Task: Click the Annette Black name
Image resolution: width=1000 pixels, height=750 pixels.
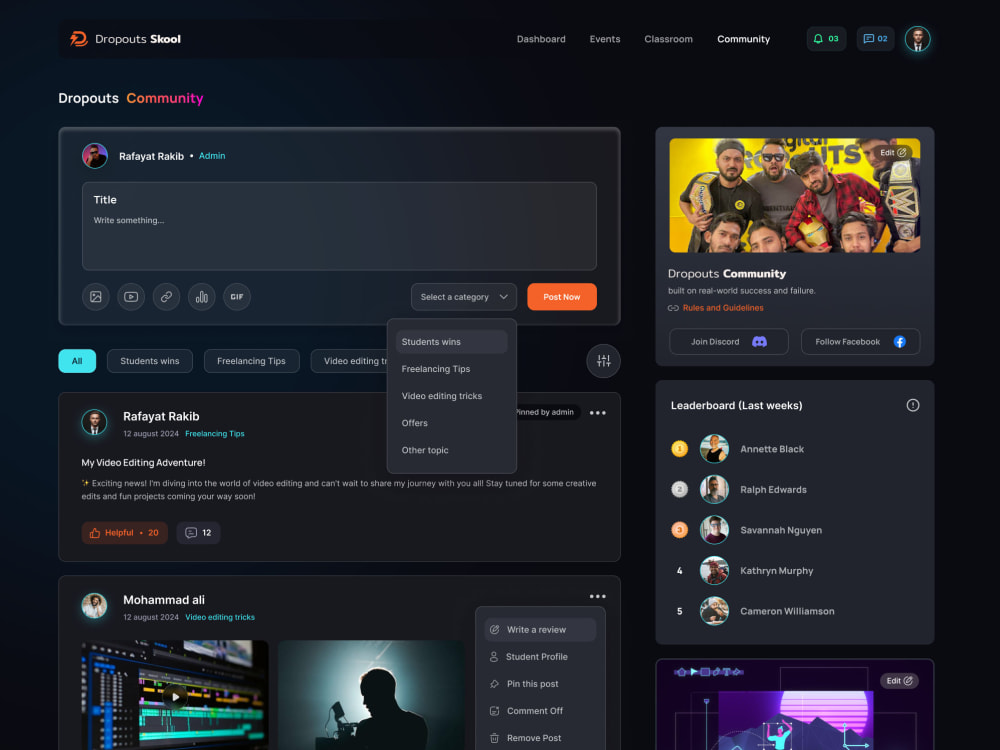Action: point(772,449)
